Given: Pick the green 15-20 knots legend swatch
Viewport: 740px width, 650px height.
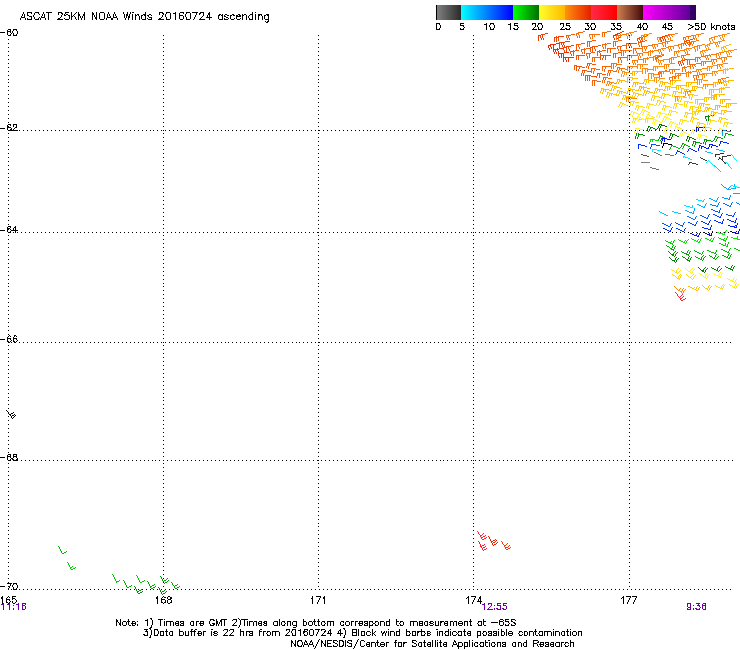Looking at the screenshot, I should point(526,12).
